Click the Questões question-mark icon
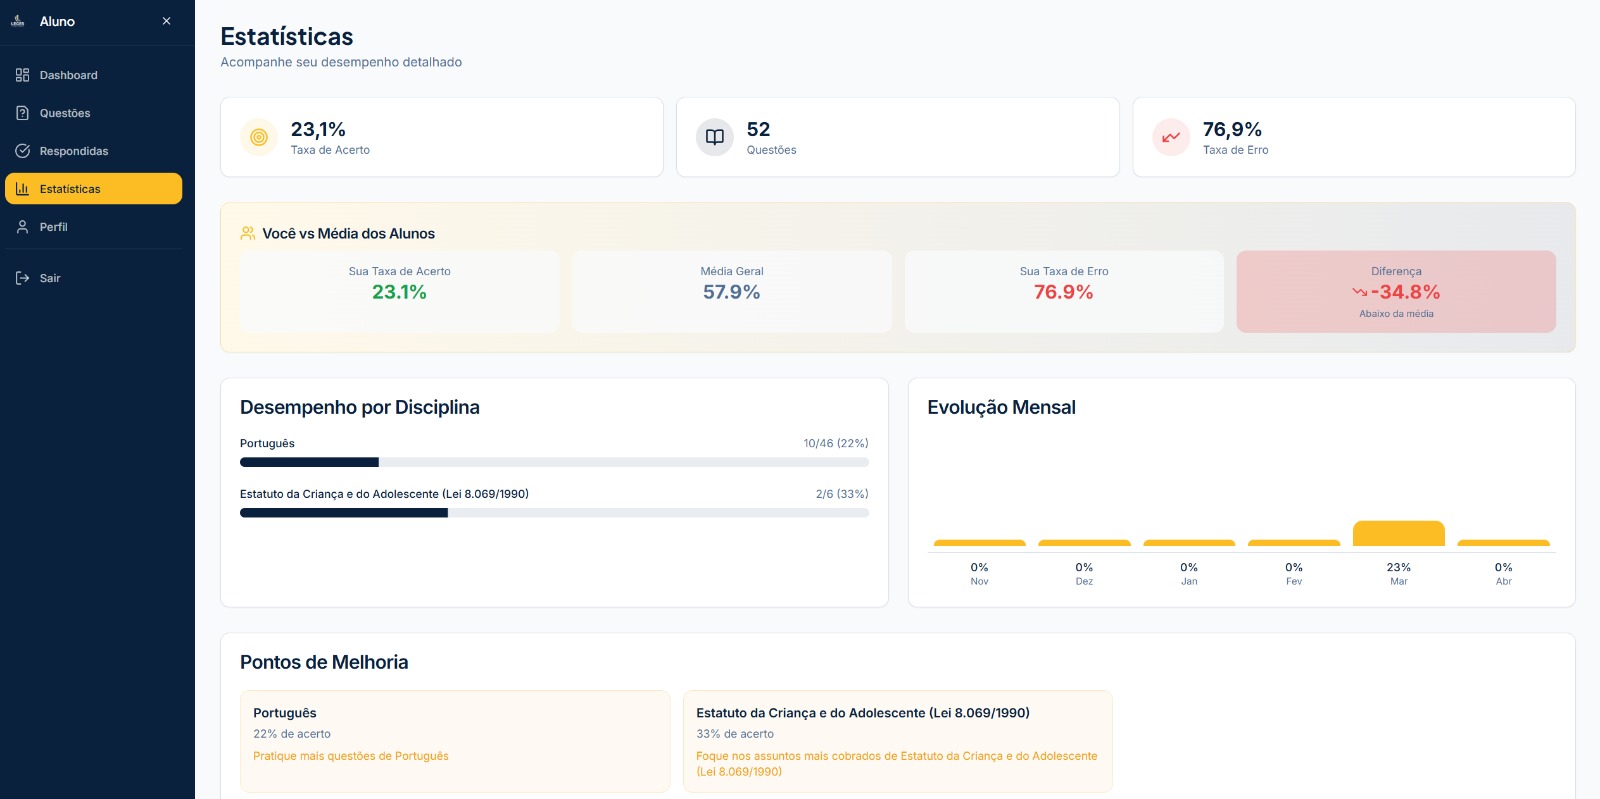 click(22, 113)
